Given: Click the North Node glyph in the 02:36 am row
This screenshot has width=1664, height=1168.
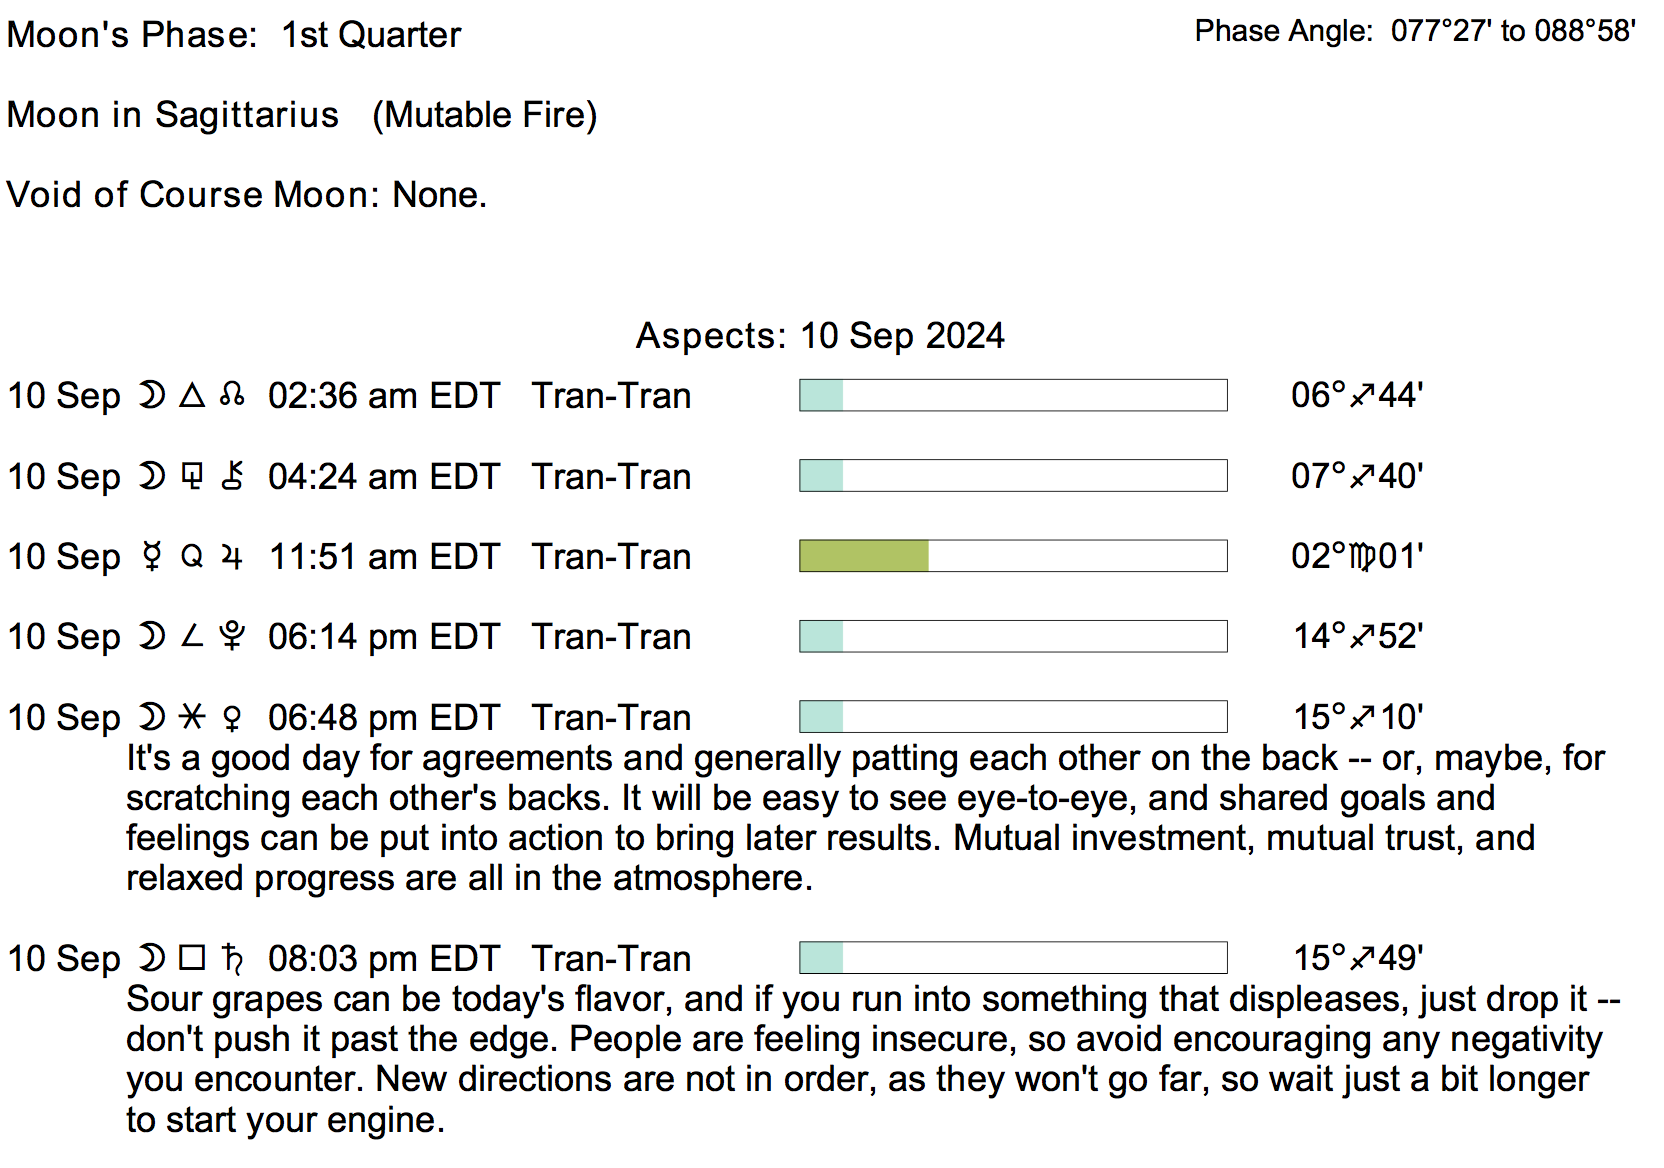Looking at the screenshot, I should point(232,396).
